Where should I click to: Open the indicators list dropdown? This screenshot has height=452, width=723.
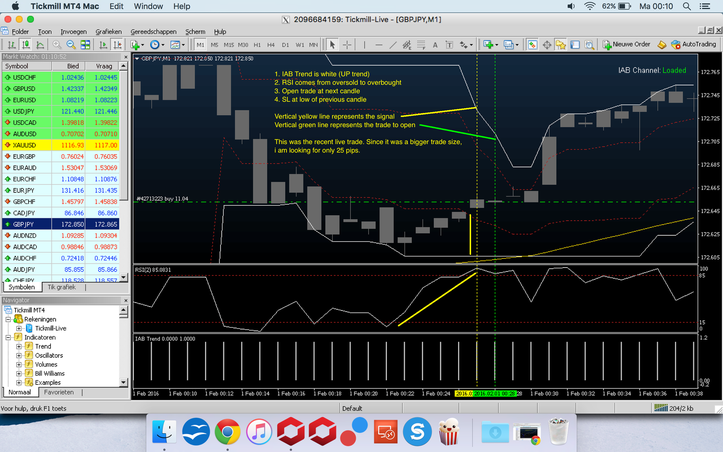click(x=137, y=45)
